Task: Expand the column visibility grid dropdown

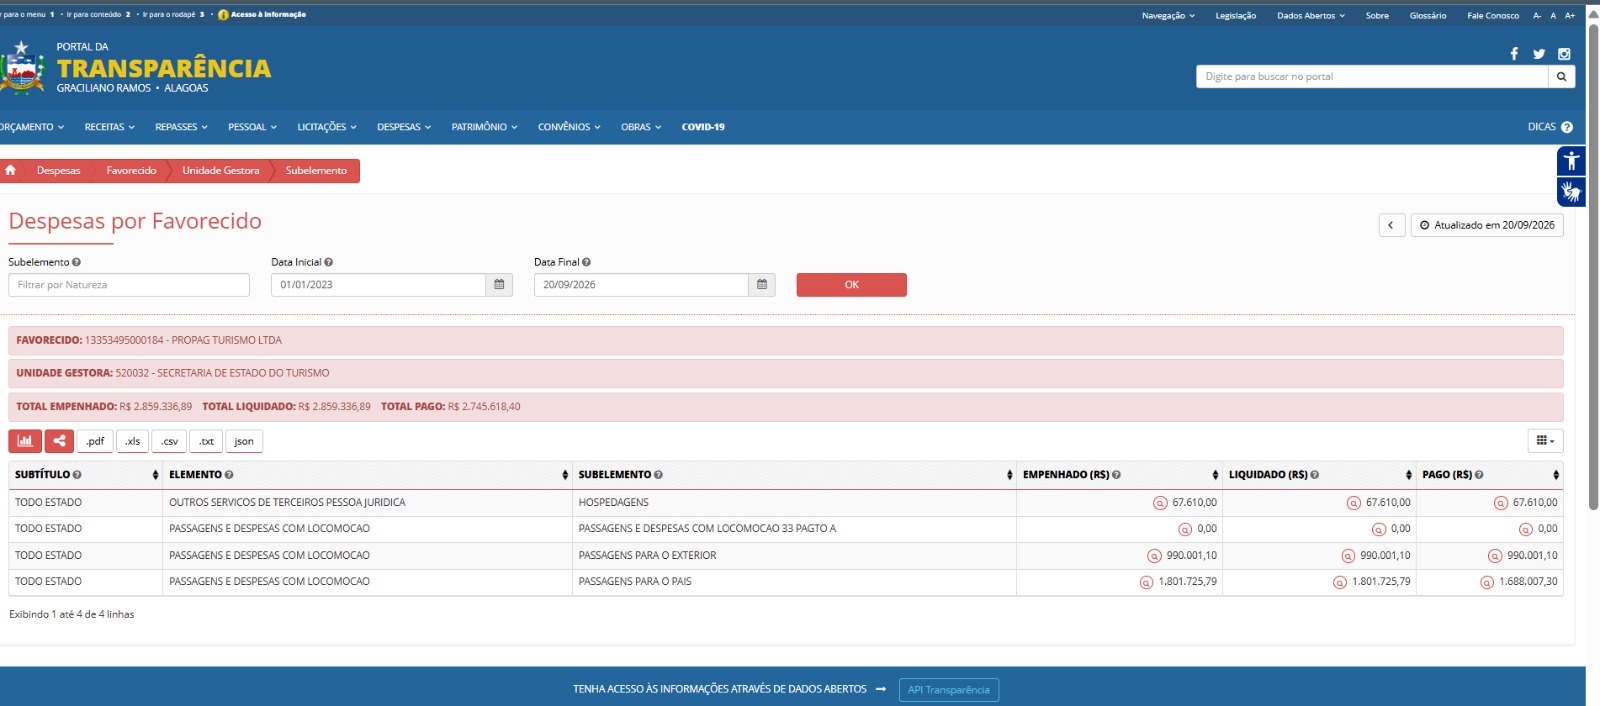Action: tap(1545, 441)
